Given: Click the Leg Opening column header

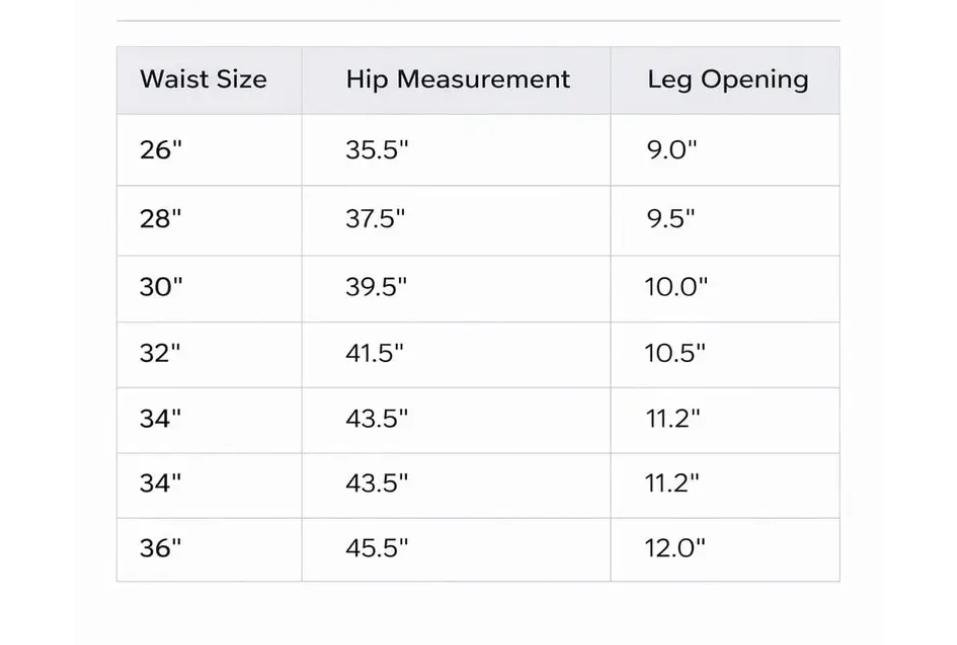Looking at the screenshot, I should click(x=725, y=80).
